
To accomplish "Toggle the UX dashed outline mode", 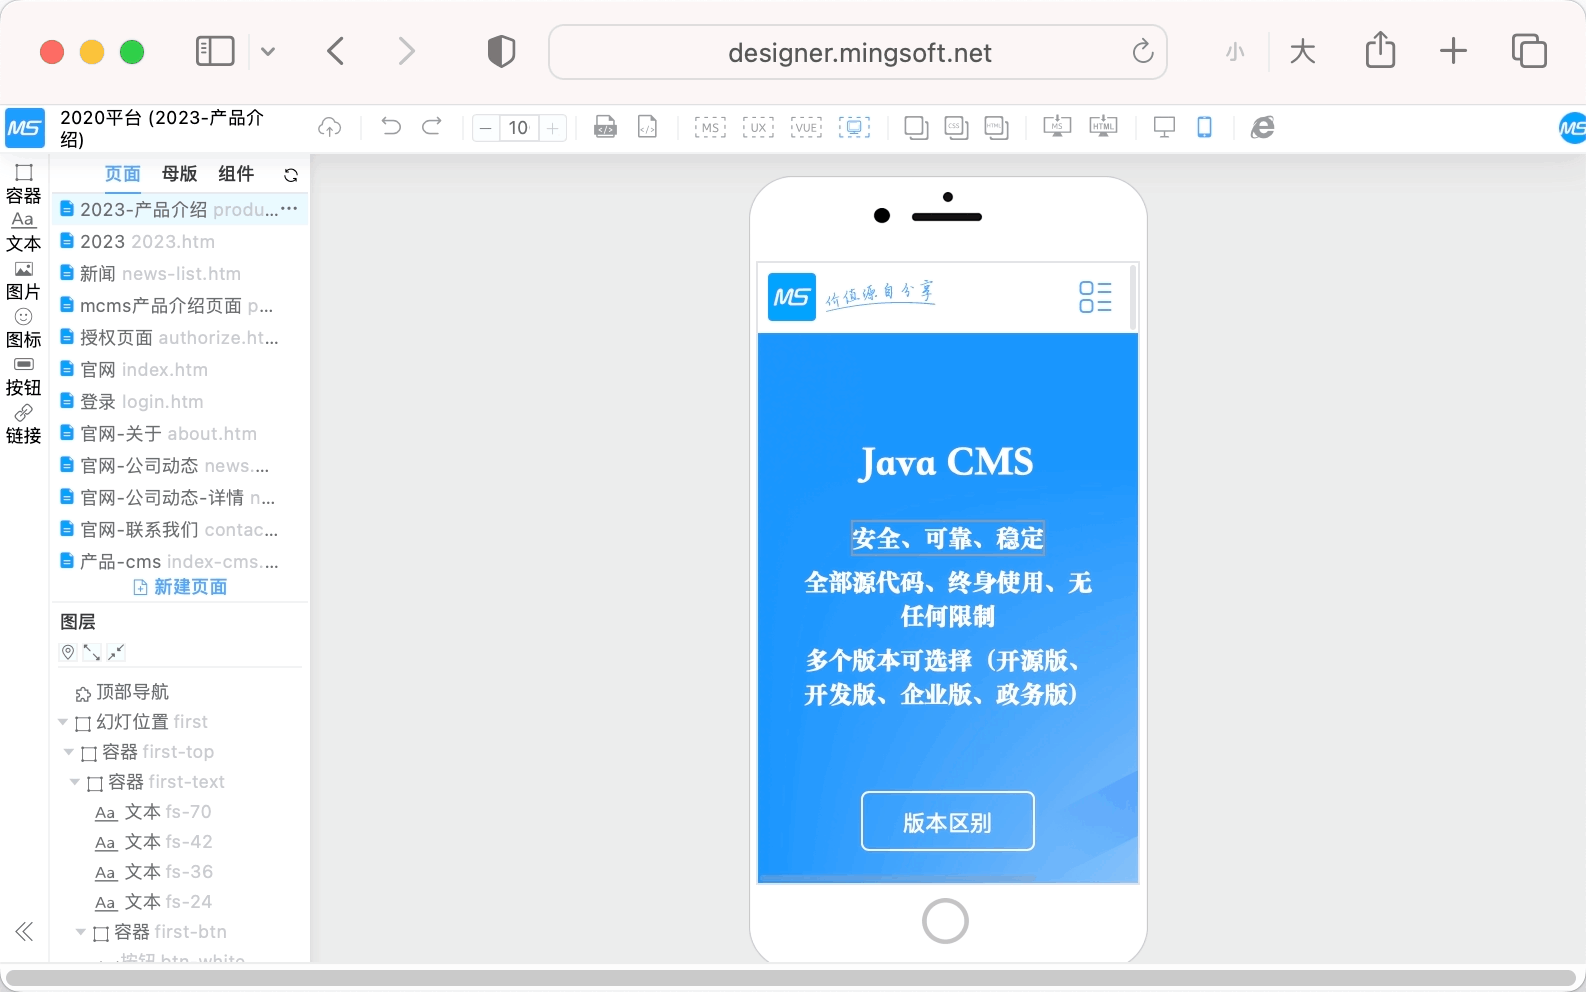I will click(758, 127).
